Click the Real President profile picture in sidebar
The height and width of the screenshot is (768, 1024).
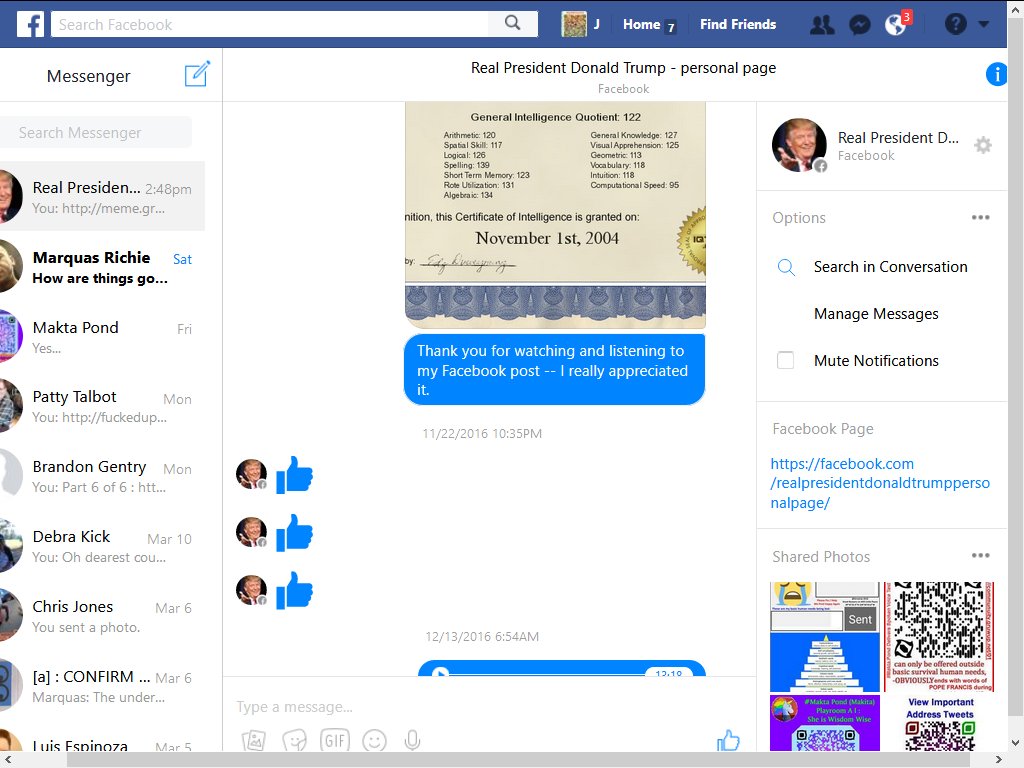[799, 145]
